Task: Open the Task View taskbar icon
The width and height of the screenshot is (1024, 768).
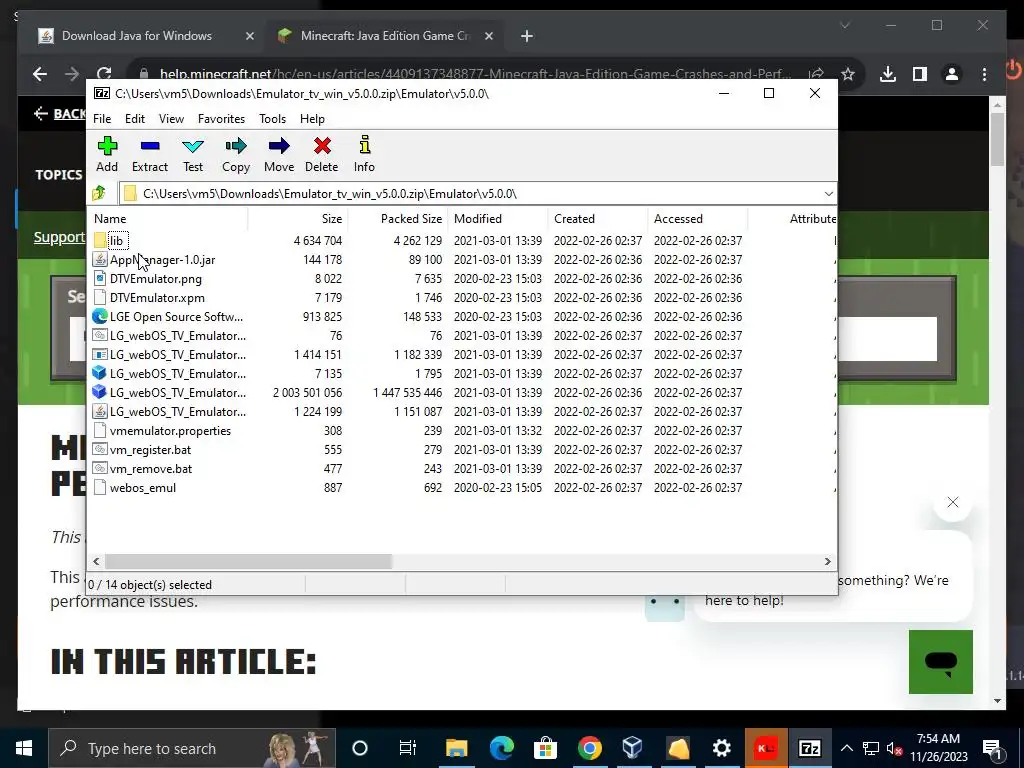Action: [408, 748]
